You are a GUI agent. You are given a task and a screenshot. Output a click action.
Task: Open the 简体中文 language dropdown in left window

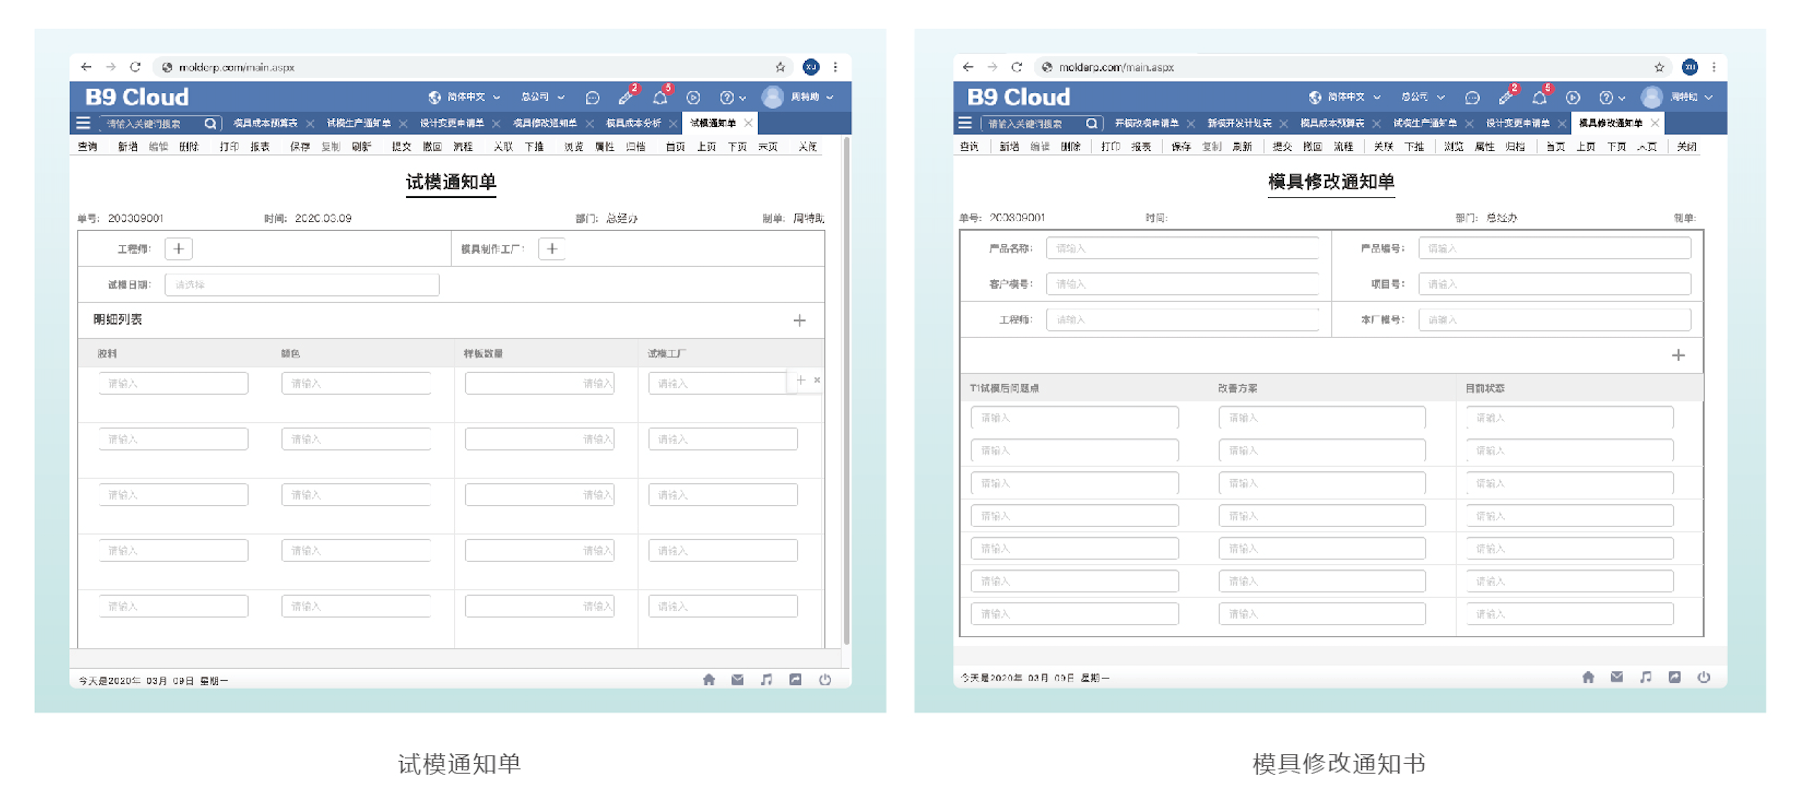(465, 98)
